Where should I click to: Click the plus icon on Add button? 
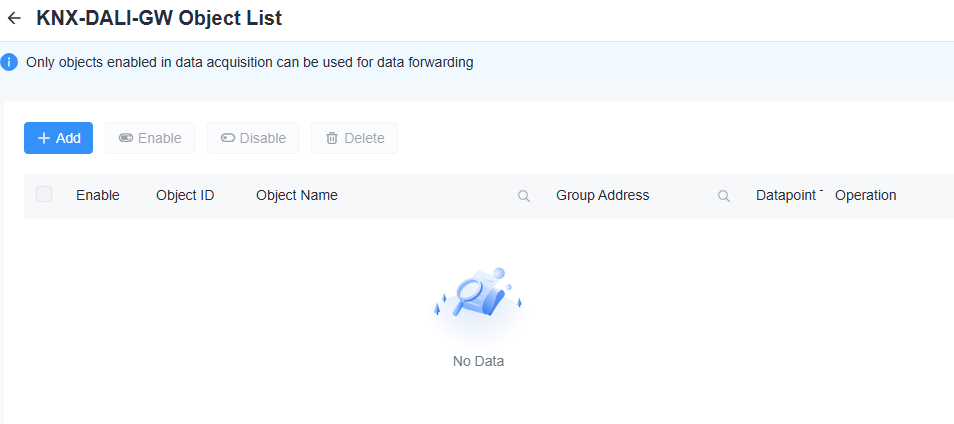pyautogui.click(x=43, y=138)
